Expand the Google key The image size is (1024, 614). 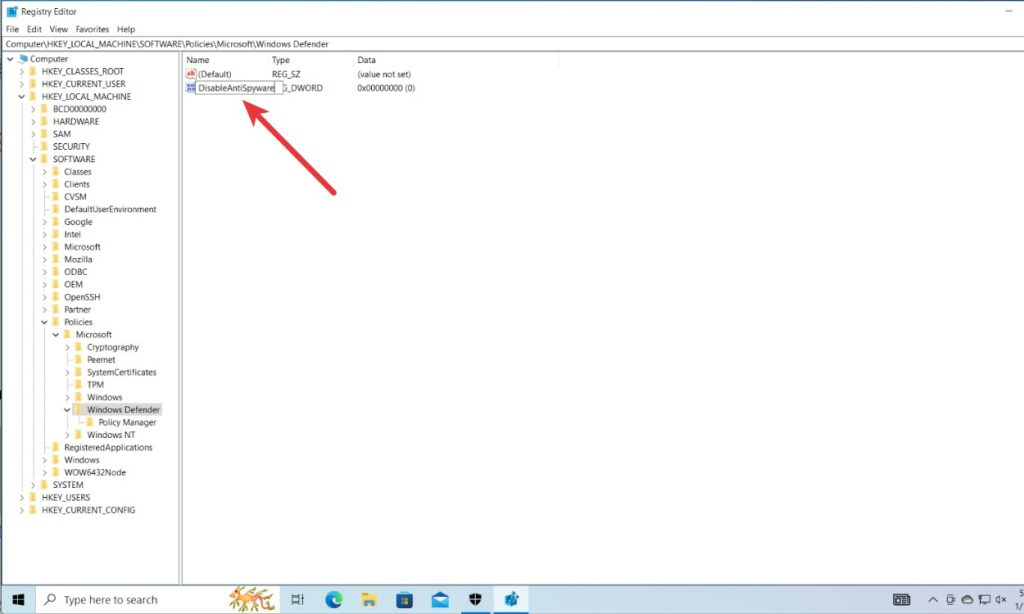(44, 222)
